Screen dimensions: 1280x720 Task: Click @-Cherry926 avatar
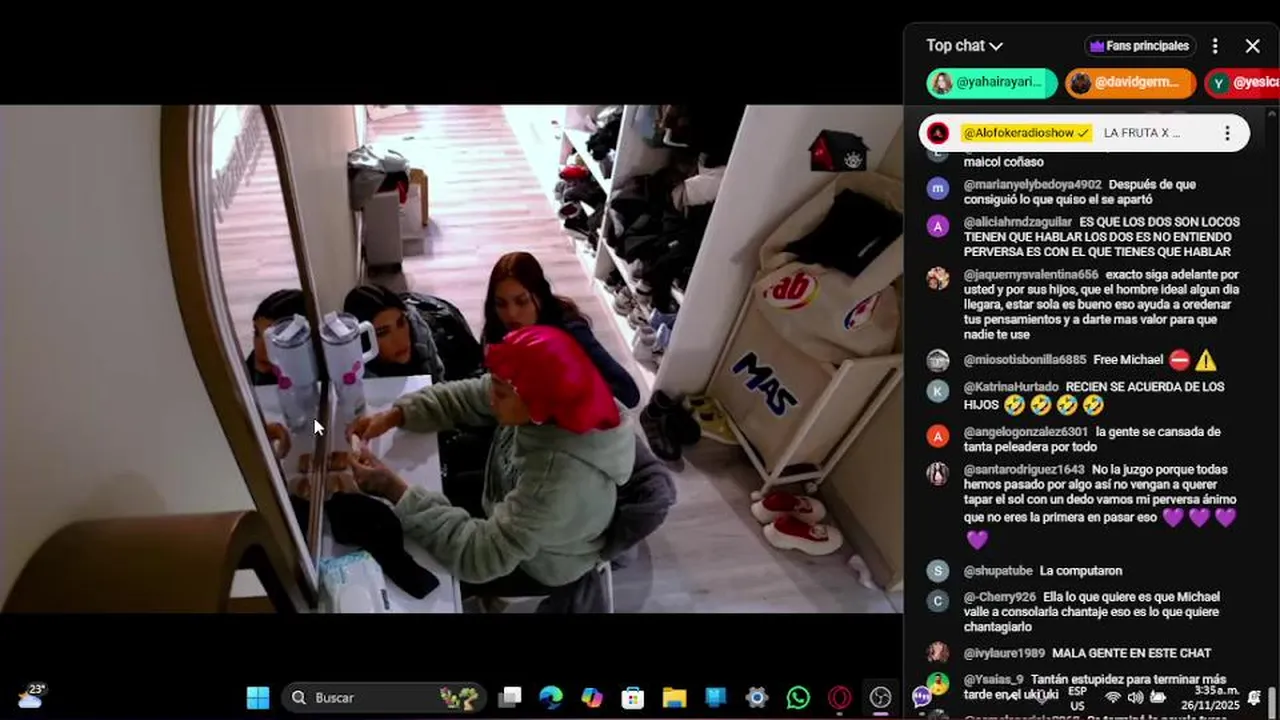pos(937,601)
